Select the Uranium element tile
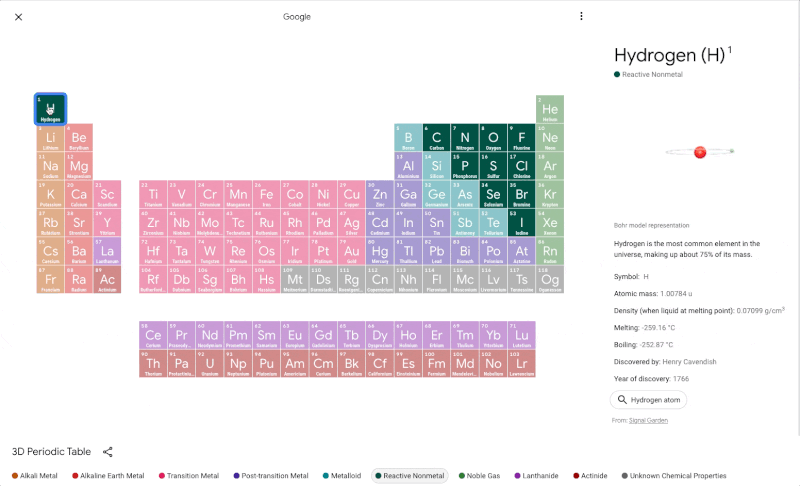The width and height of the screenshot is (800, 486). 209,363
